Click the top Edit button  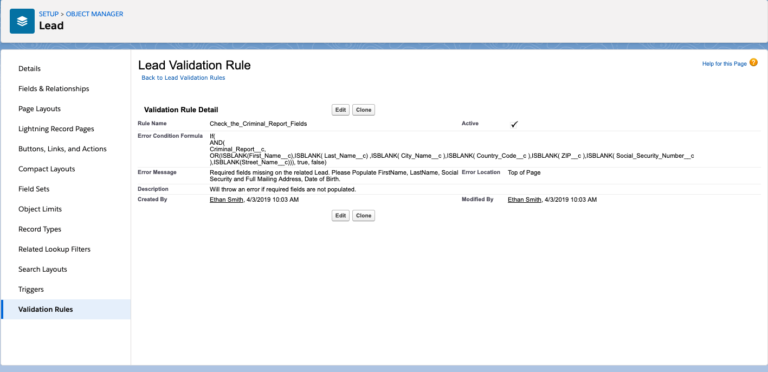(340, 110)
